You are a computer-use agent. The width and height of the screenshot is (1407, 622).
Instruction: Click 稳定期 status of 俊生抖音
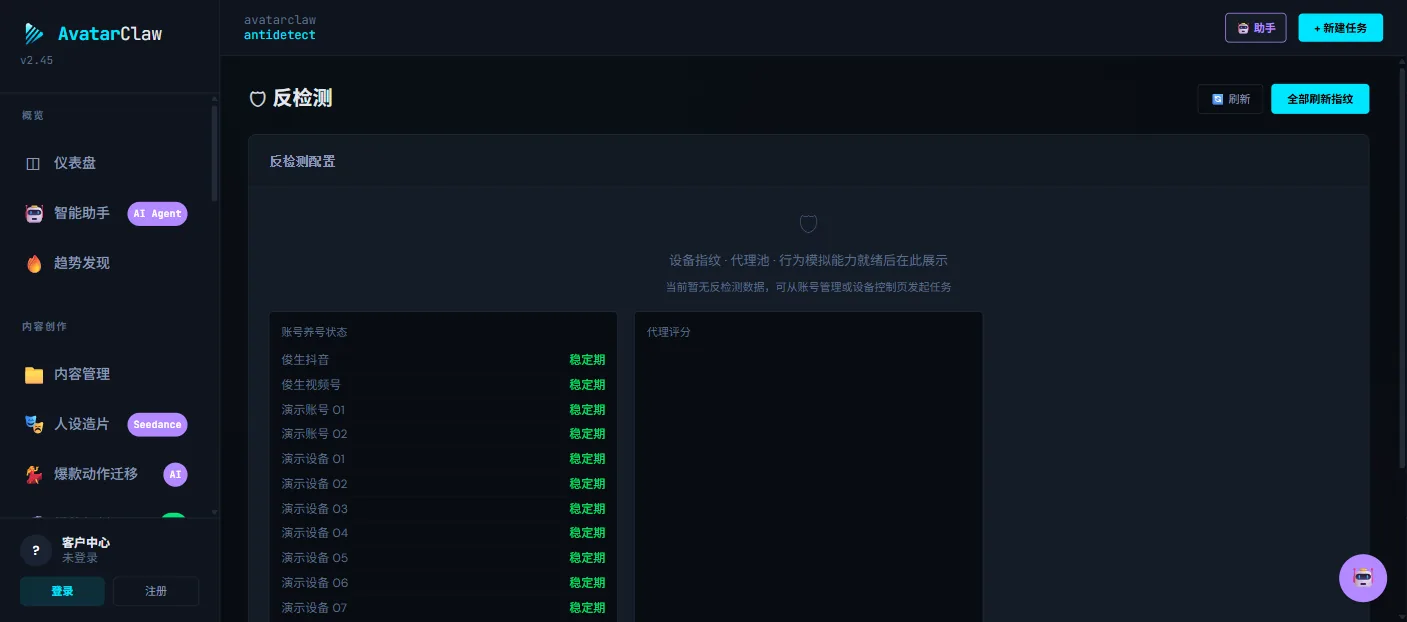pyautogui.click(x=587, y=360)
